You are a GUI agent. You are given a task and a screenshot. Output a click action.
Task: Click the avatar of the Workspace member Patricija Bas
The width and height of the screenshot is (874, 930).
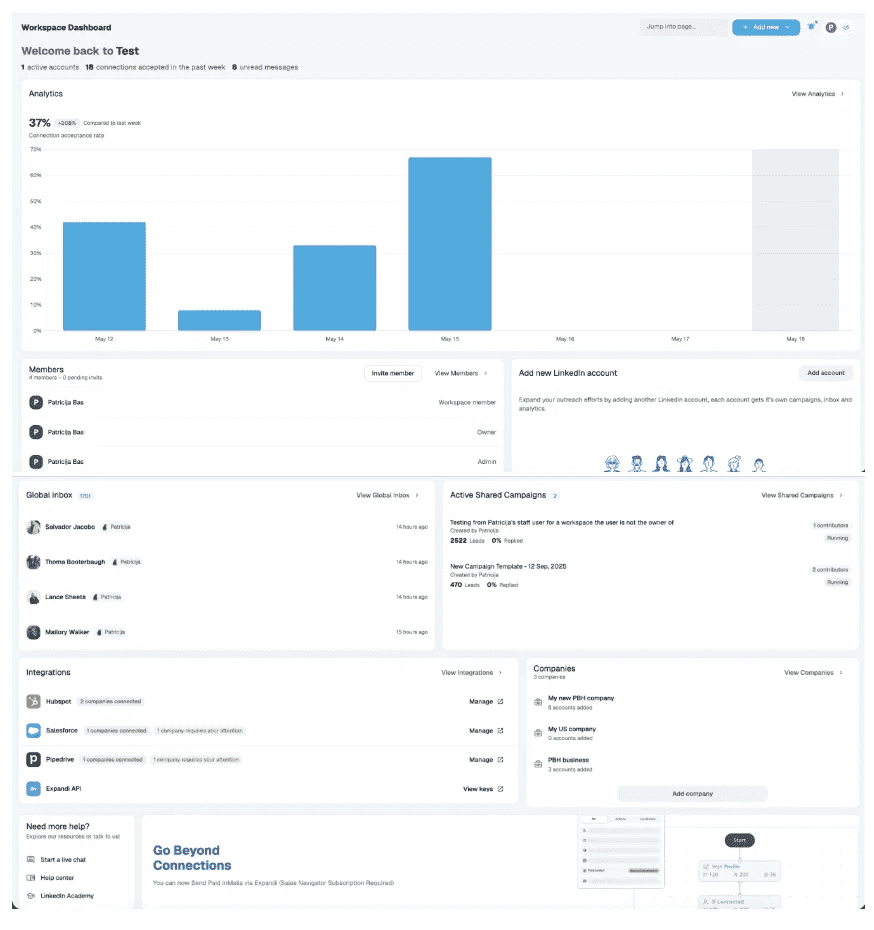point(36,402)
